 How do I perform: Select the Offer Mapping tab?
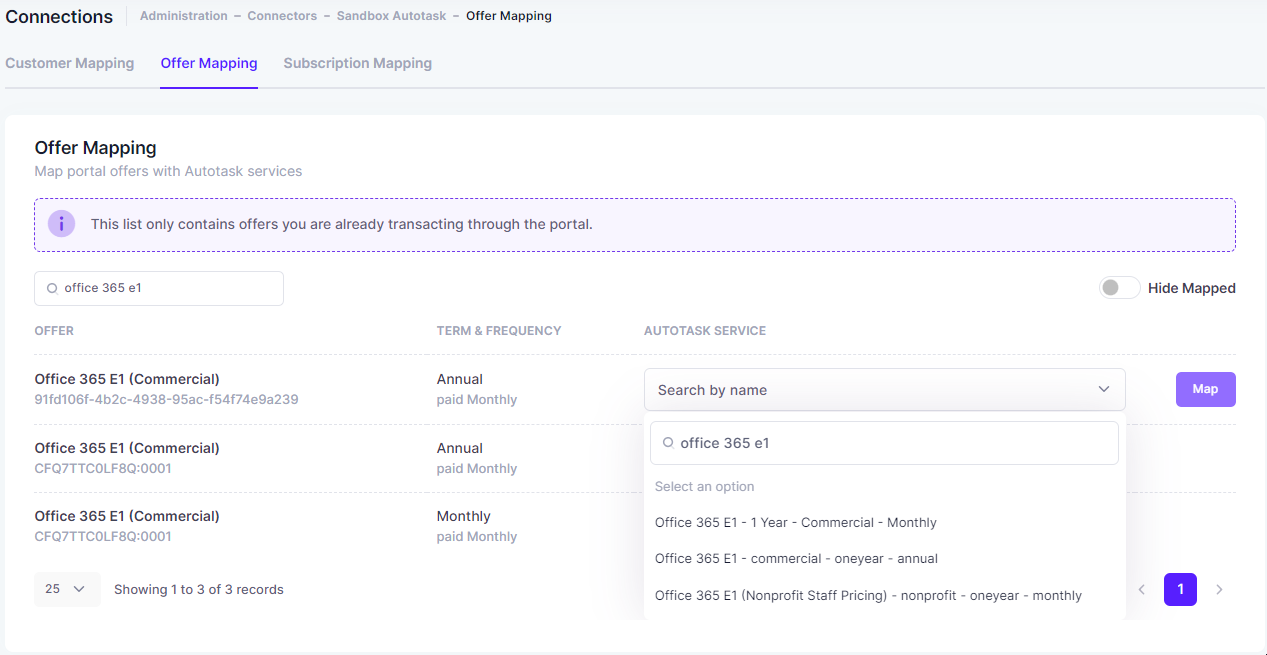pyautogui.click(x=209, y=63)
